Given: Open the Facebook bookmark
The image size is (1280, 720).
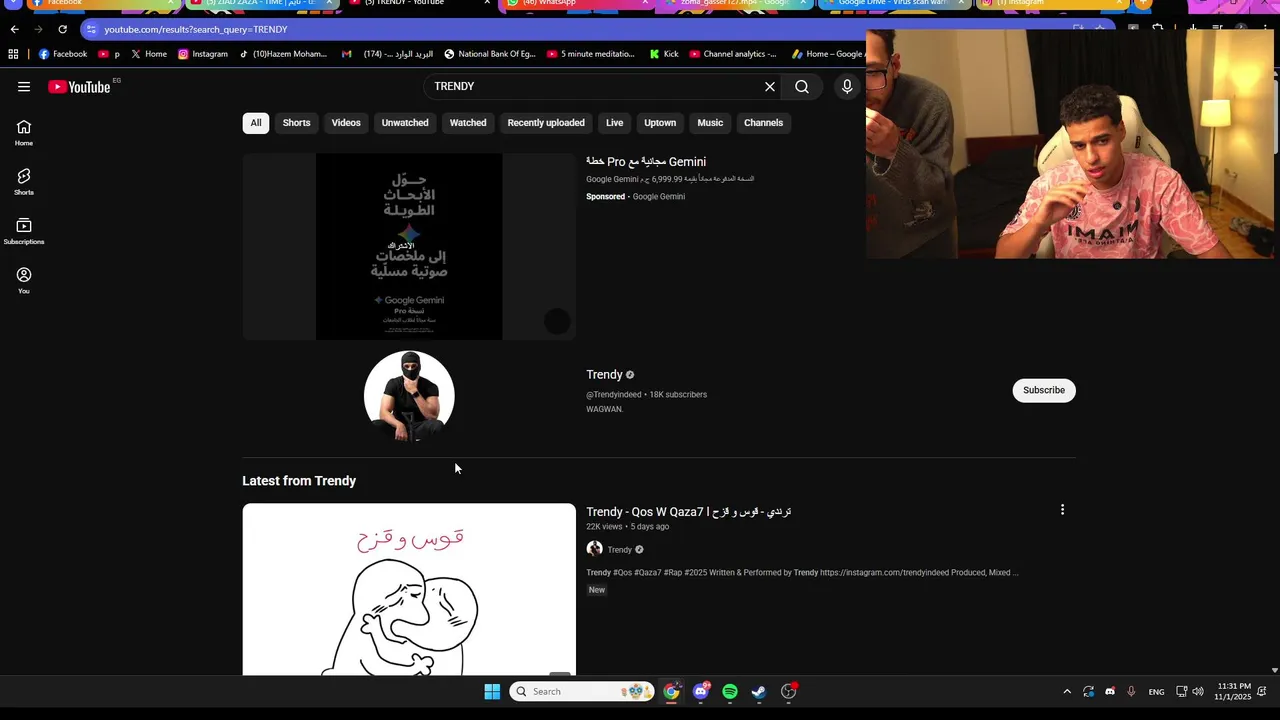Looking at the screenshot, I should (63, 54).
